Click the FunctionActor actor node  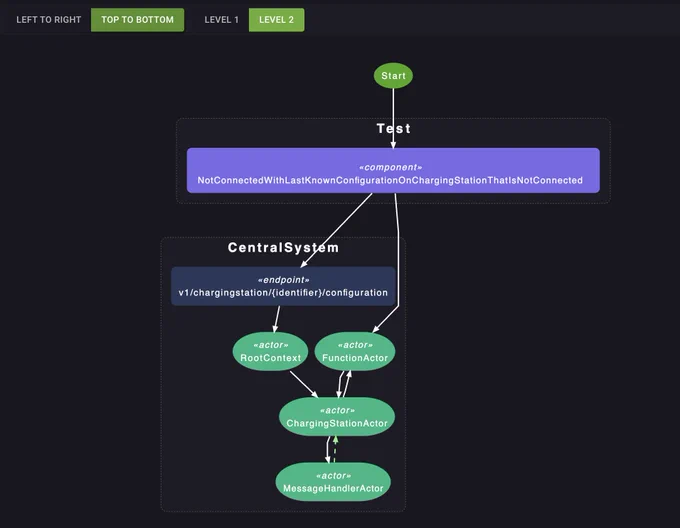coord(355,352)
